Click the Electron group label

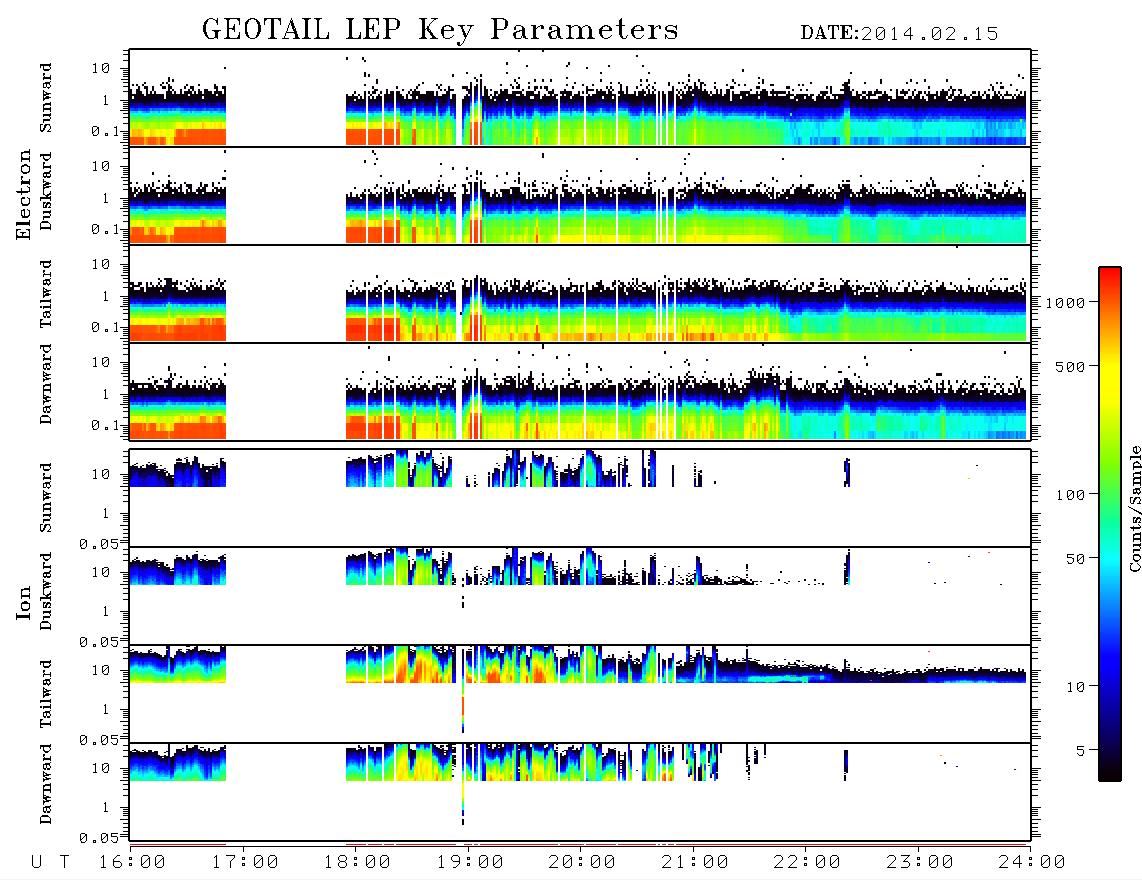tap(23, 195)
